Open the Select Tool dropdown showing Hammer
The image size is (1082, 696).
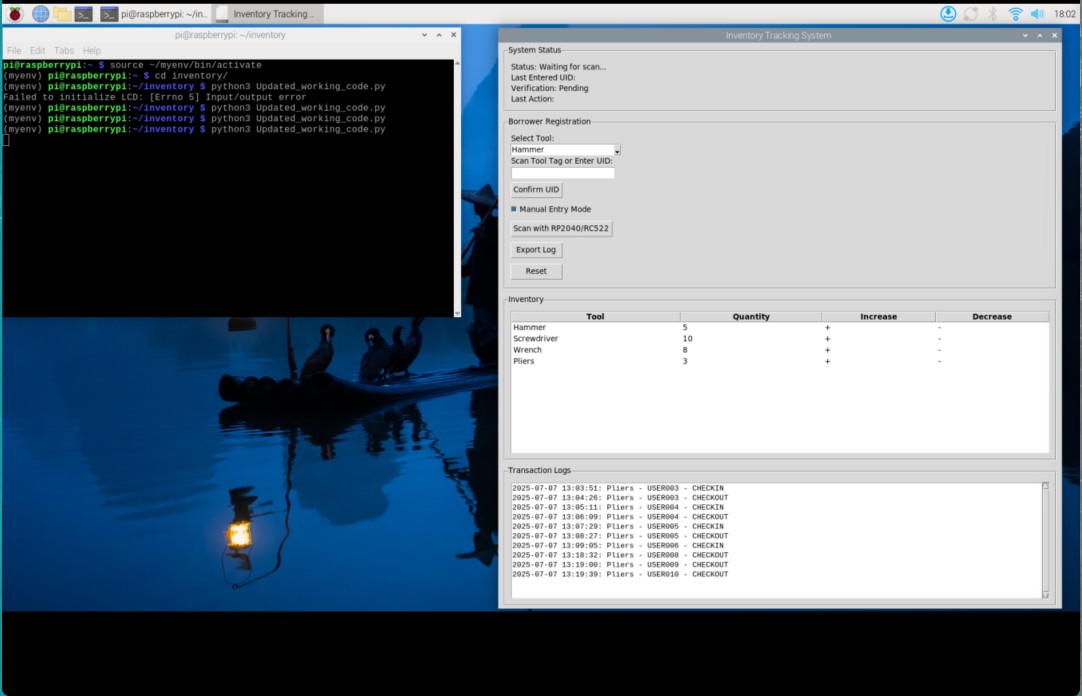(565, 150)
